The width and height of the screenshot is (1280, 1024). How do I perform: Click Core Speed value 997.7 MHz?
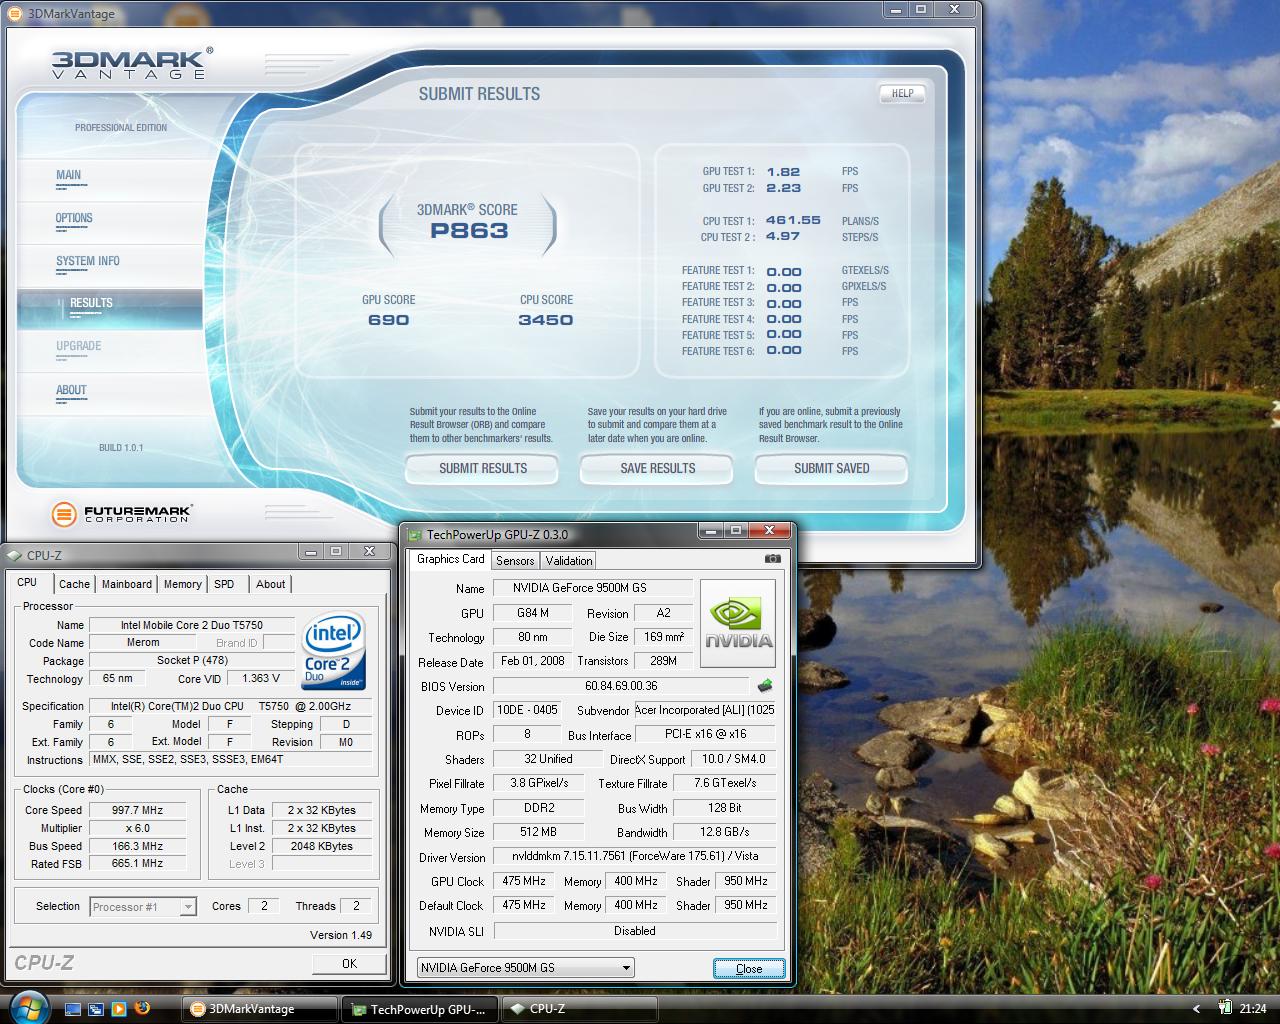137,810
